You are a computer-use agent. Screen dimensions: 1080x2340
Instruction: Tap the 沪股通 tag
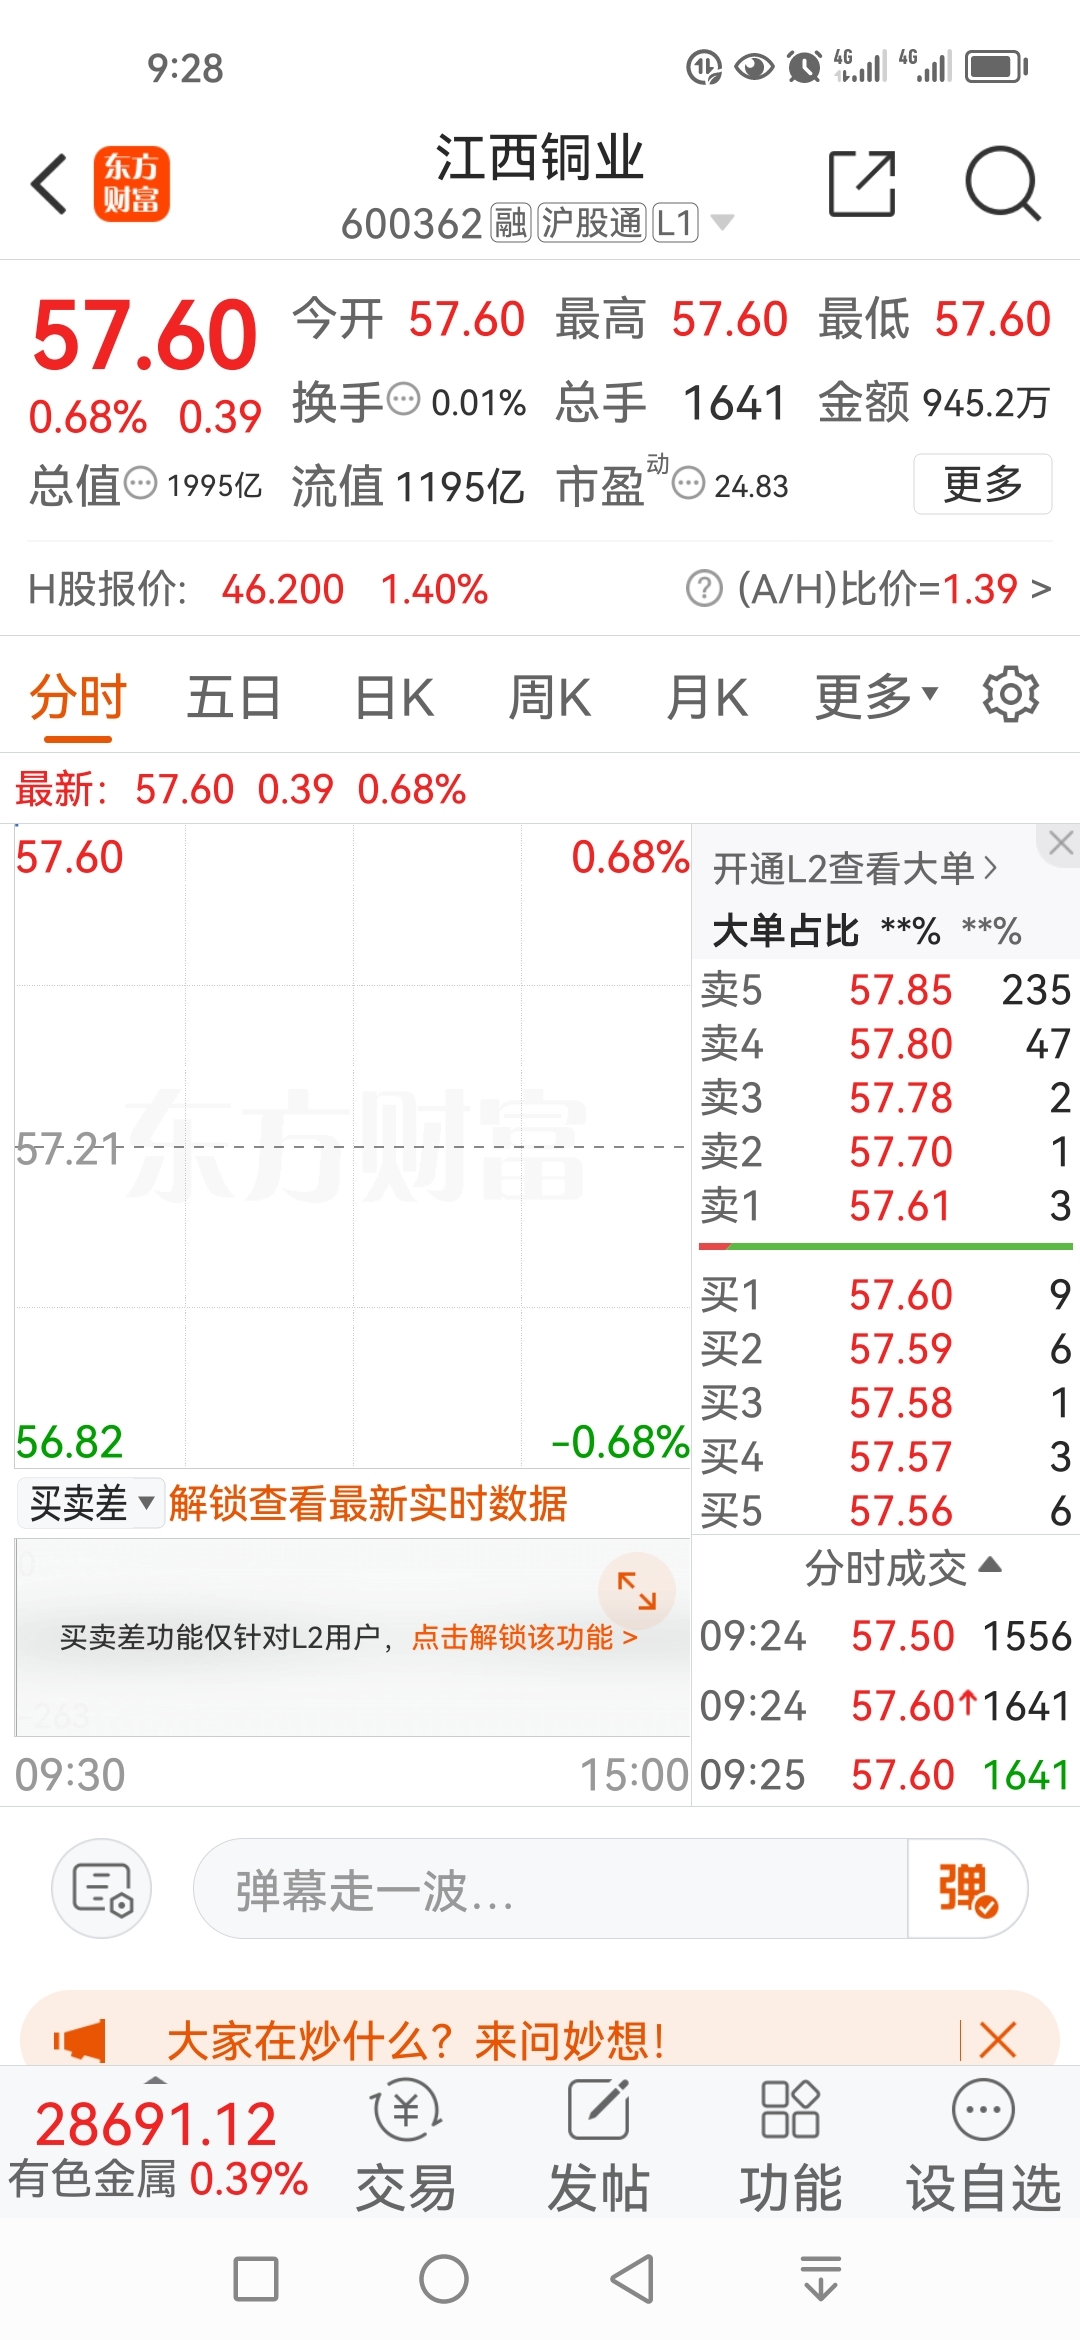click(x=591, y=223)
